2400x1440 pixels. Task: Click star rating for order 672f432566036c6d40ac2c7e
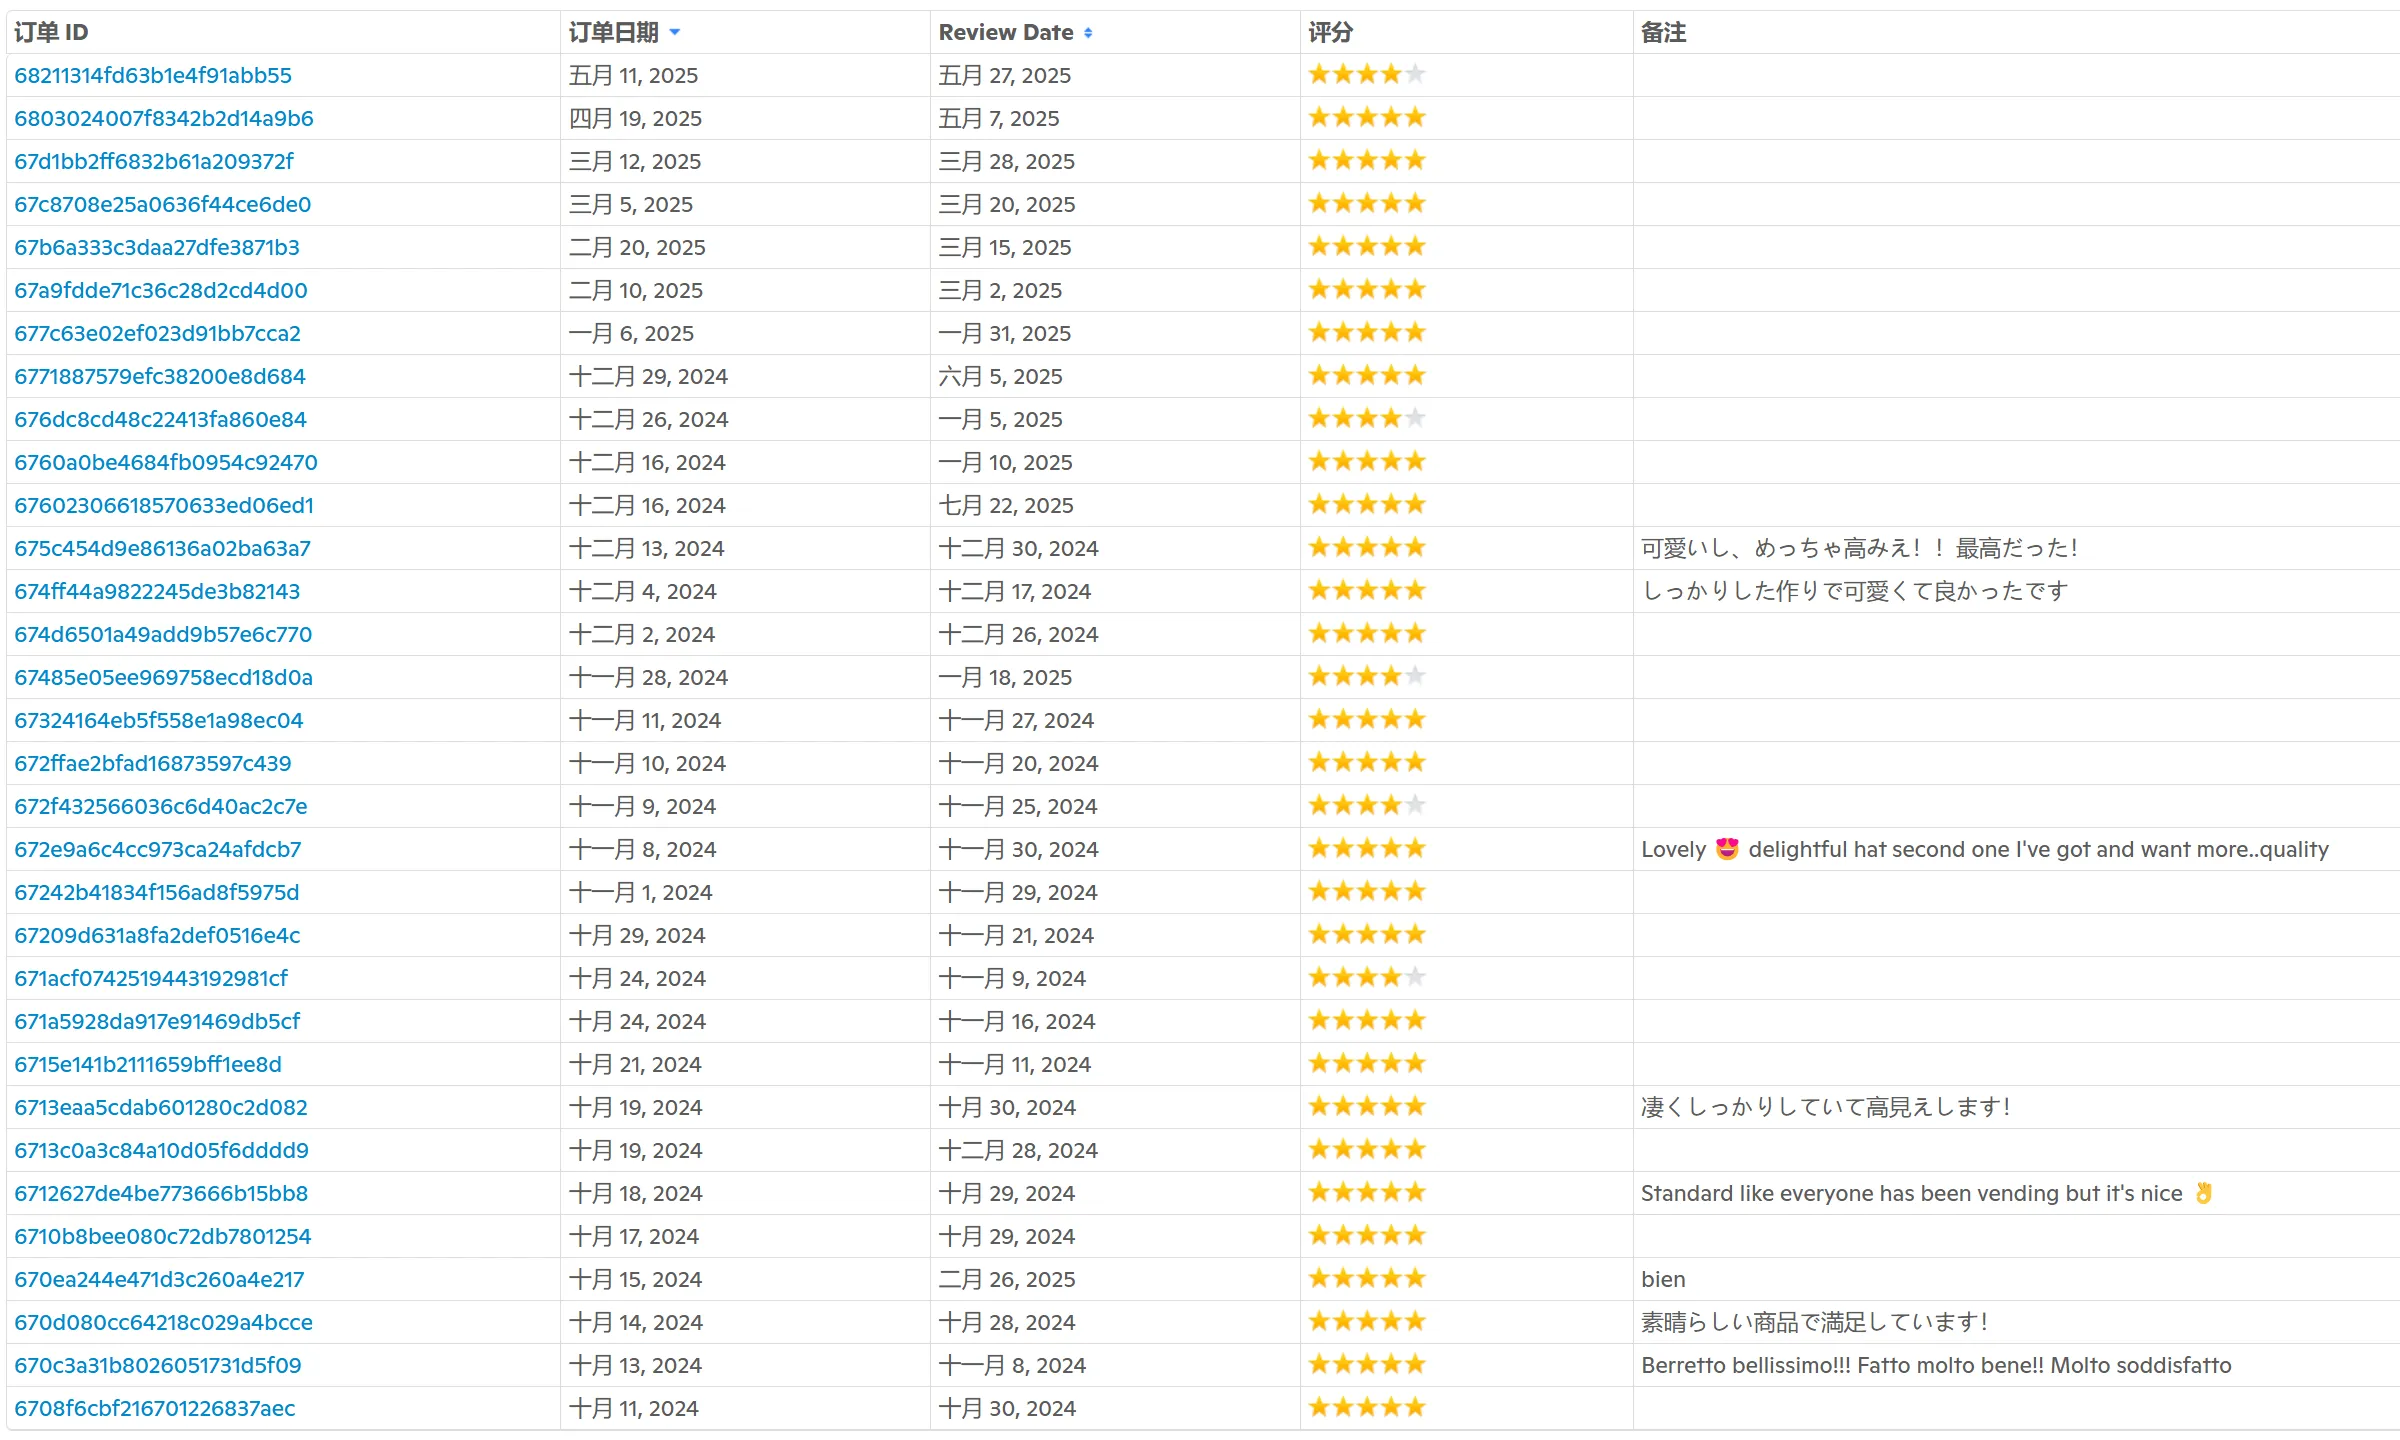[1366, 806]
